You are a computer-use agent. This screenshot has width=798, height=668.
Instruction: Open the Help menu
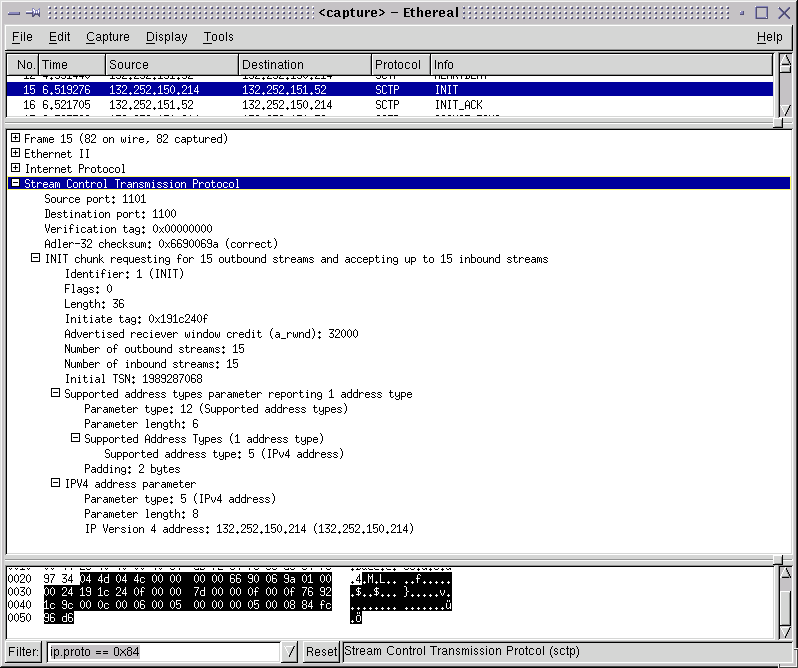(769, 37)
